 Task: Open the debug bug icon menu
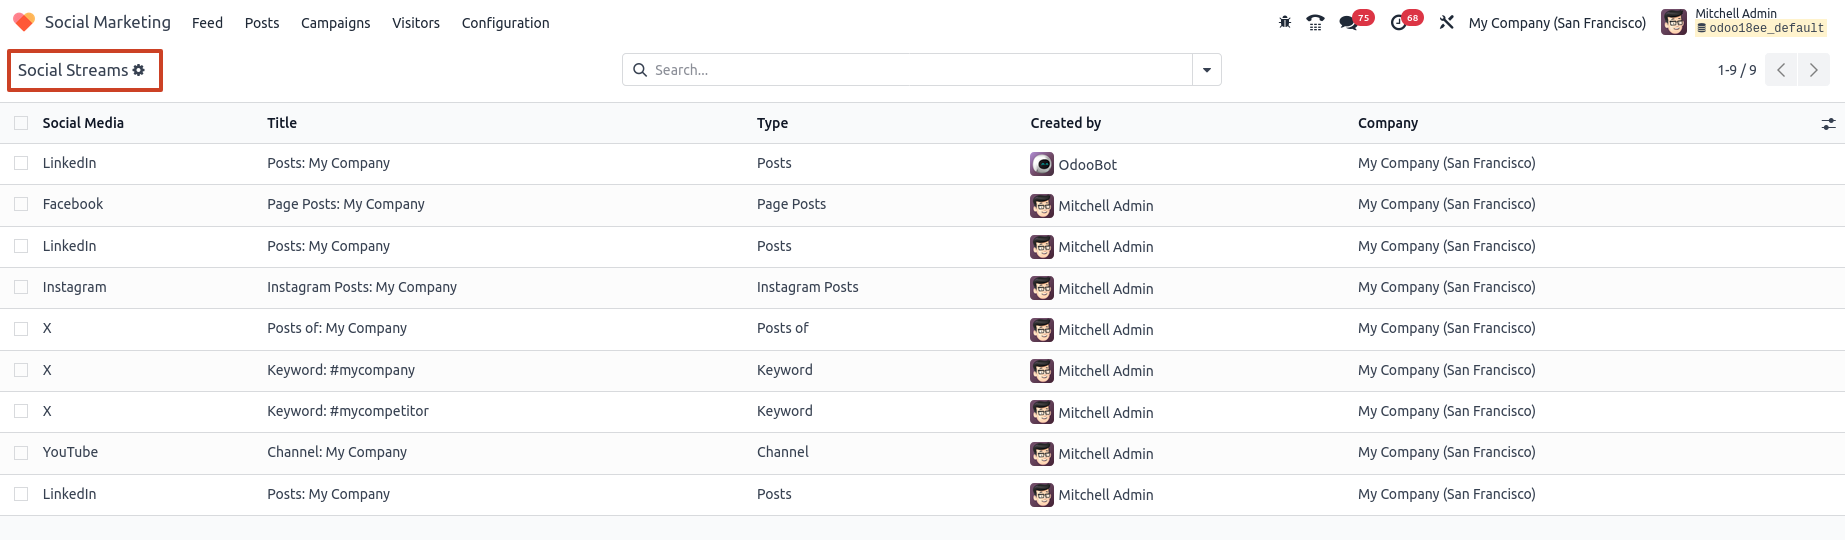(x=1285, y=22)
